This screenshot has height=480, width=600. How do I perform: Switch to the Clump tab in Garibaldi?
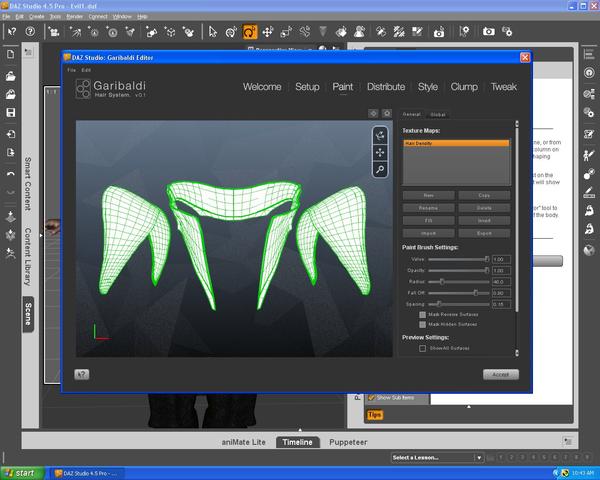coord(464,87)
